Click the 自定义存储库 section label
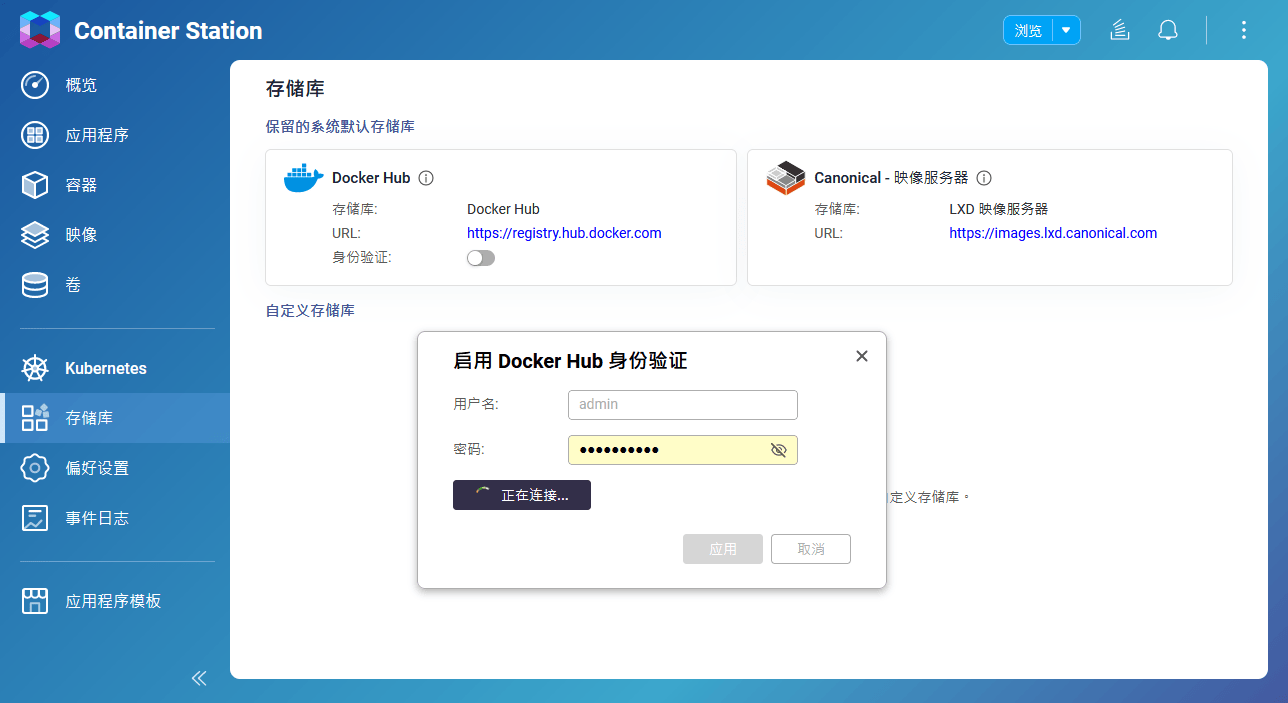1288x703 pixels. pyautogui.click(x=310, y=310)
